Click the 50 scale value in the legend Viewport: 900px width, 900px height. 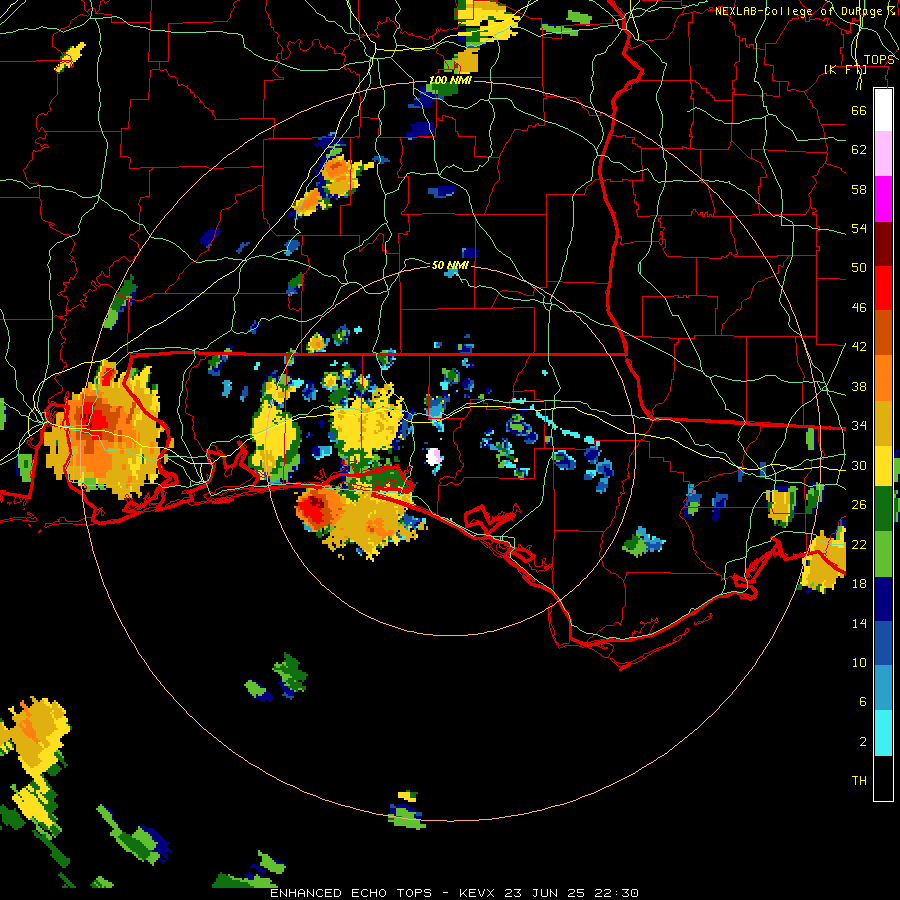coord(859,268)
